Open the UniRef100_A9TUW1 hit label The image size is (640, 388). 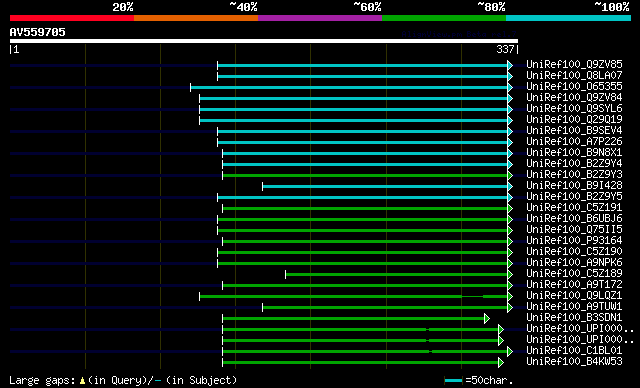click(x=574, y=307)
